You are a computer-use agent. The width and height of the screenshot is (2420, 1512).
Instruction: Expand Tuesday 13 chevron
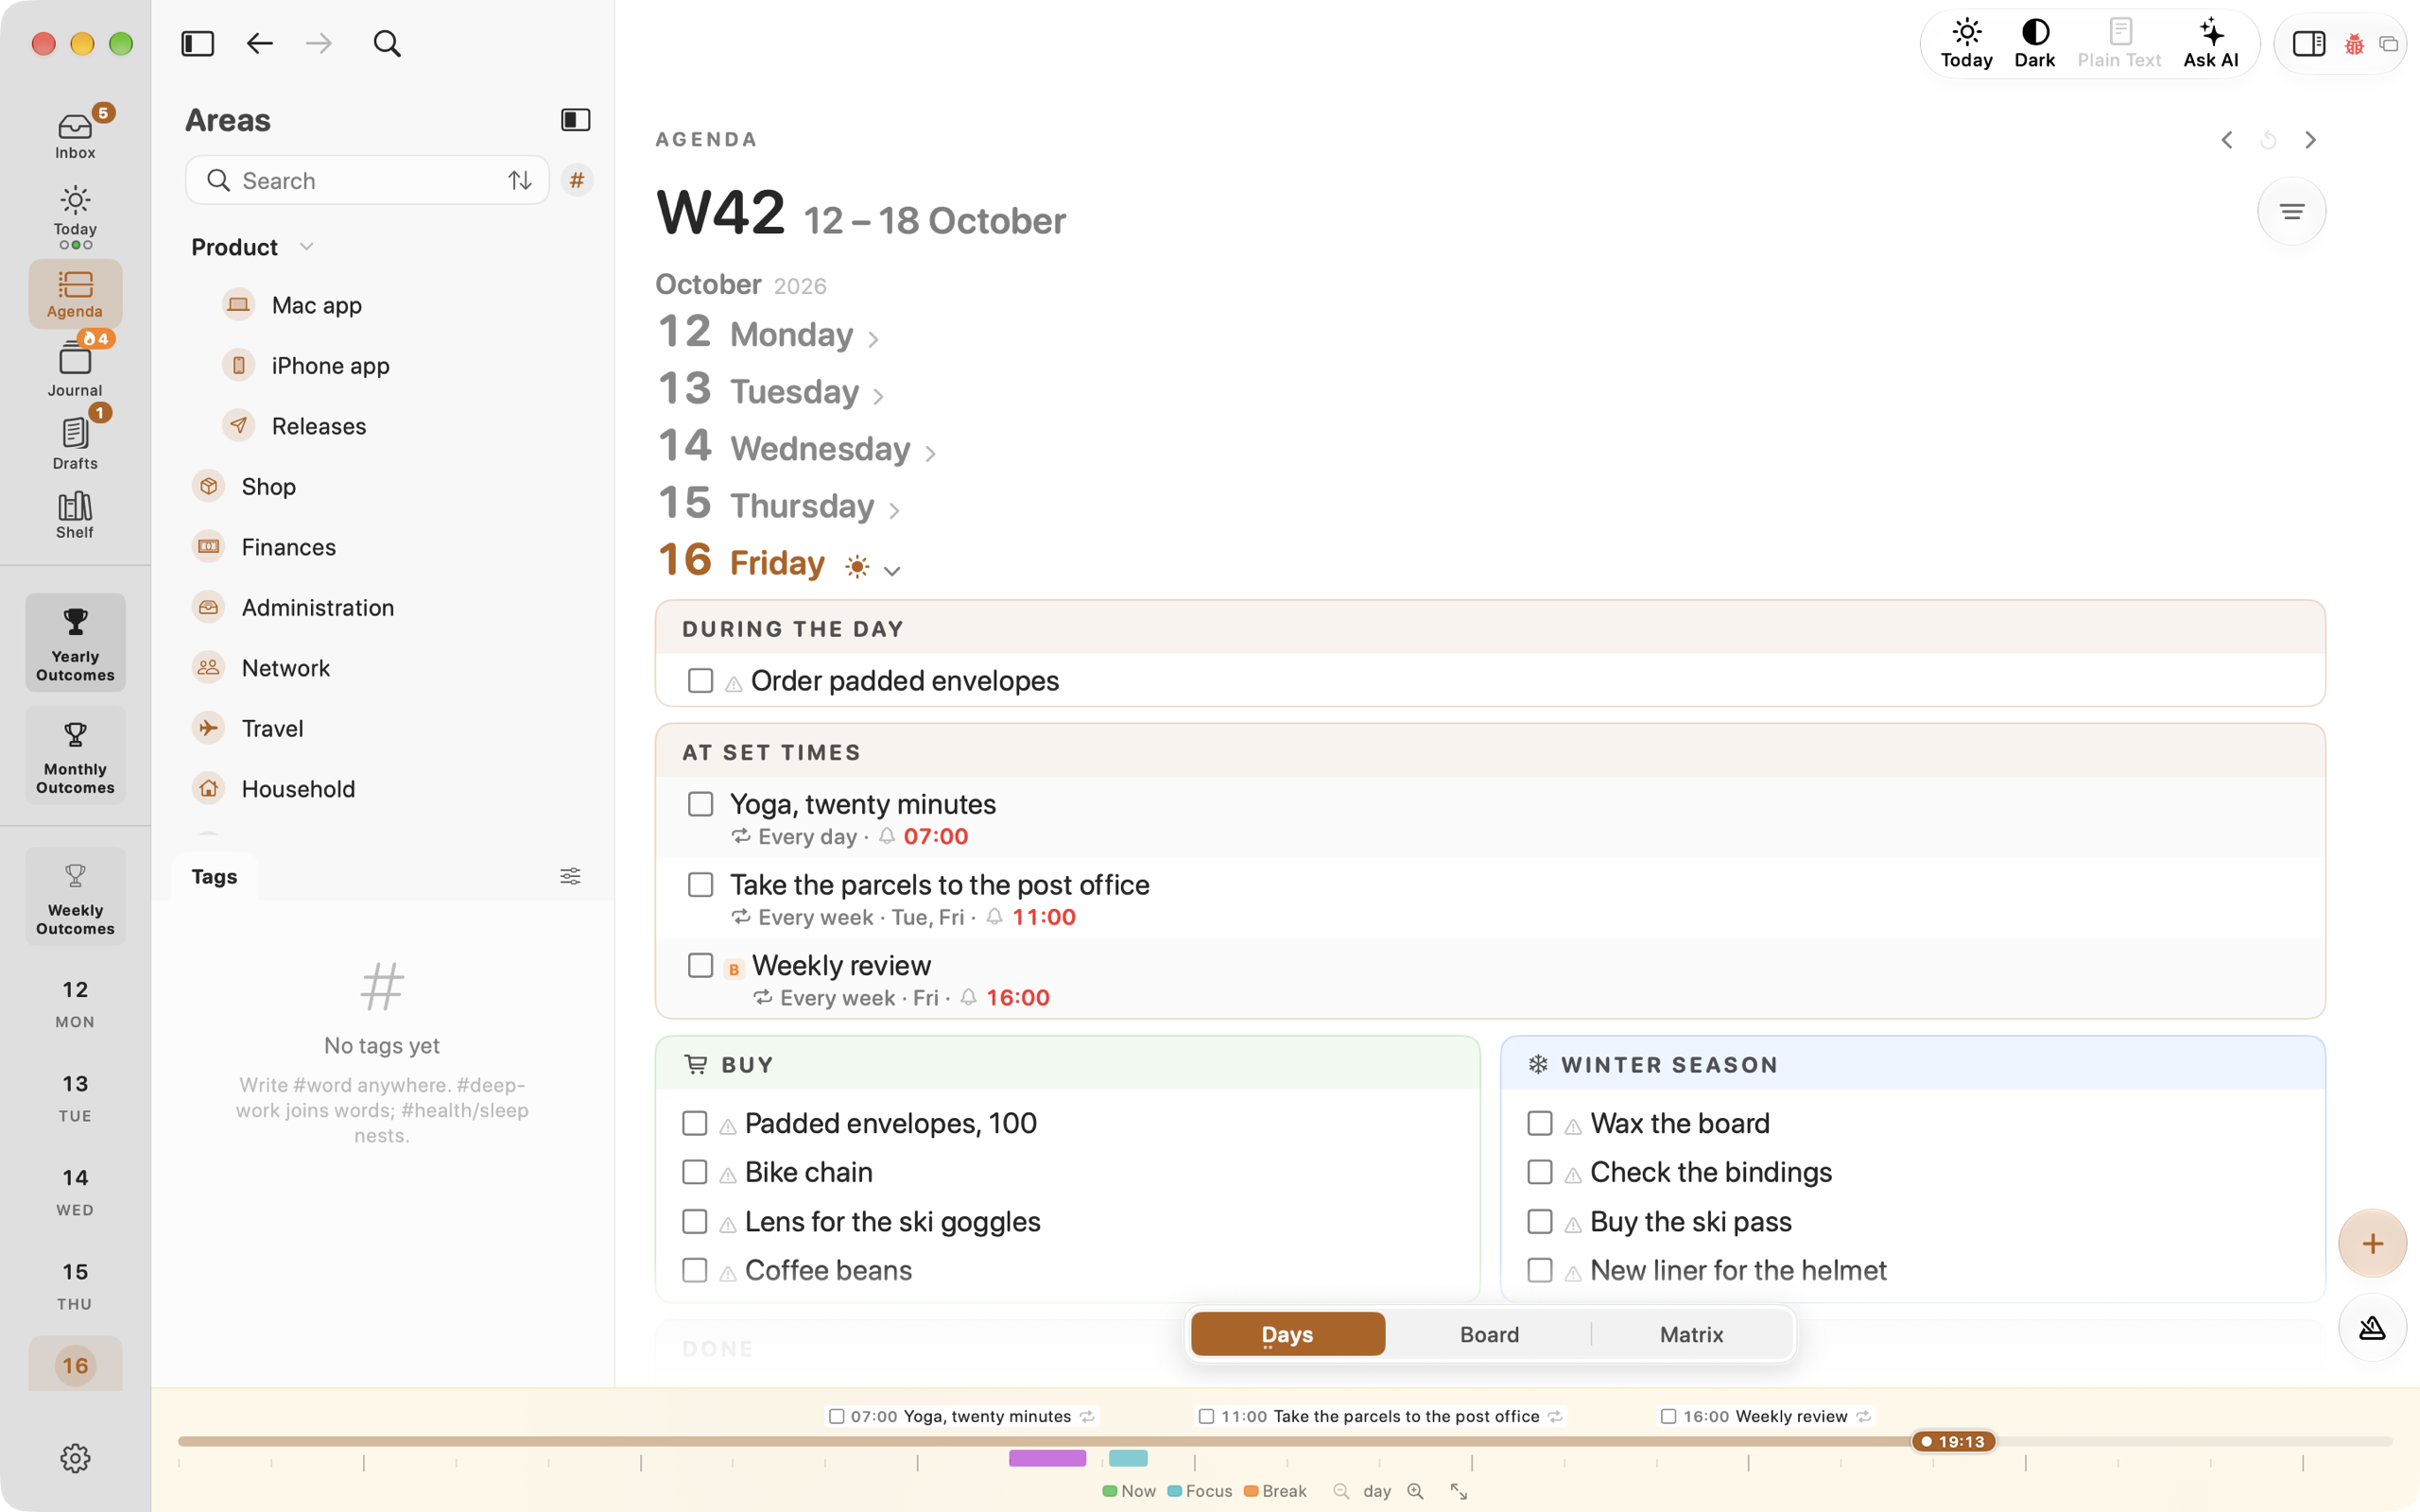[878, 397]
